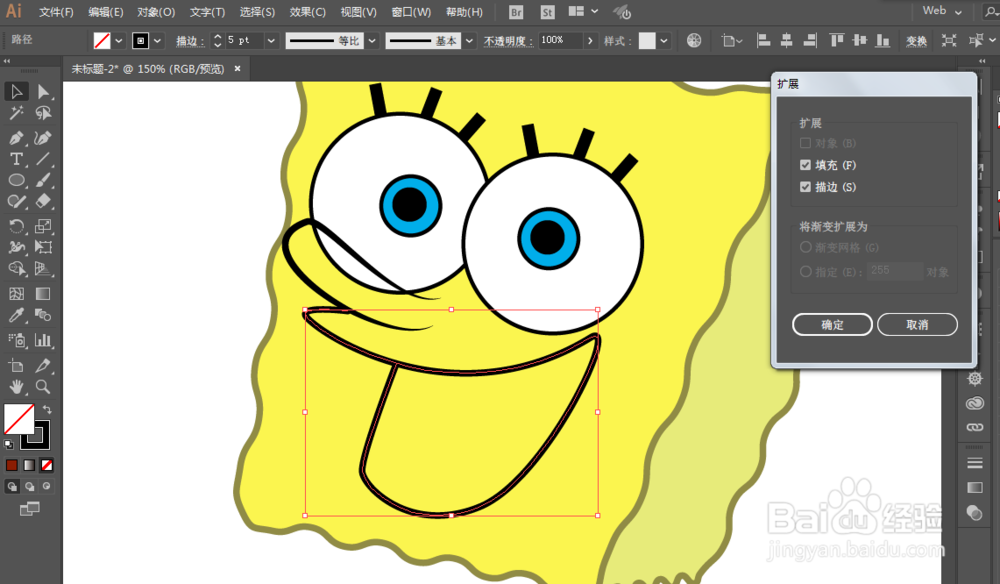Select the Selection tool (black arrow)

(17, 92)
